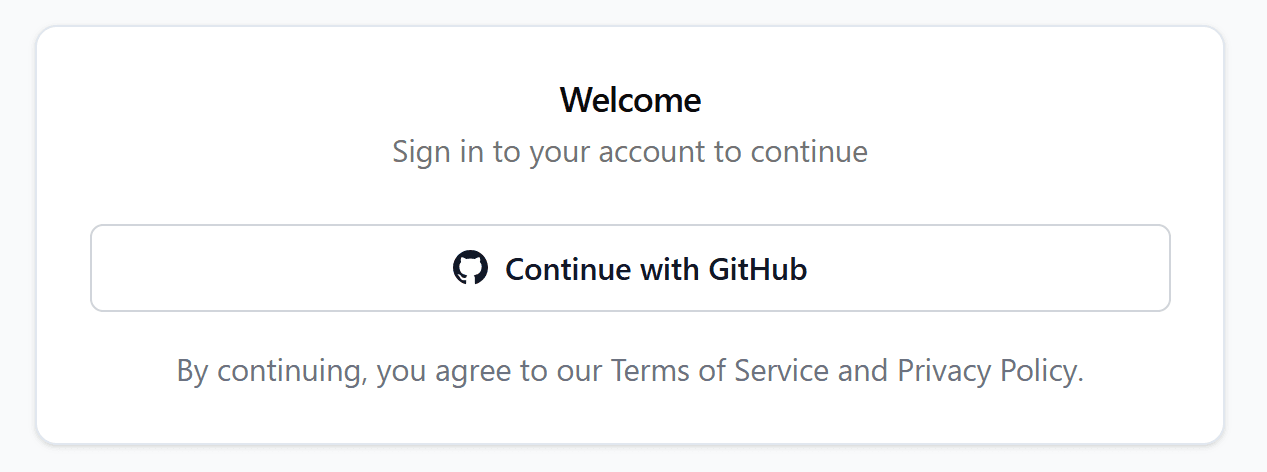Click the word "and" between the policy links
This screenshot has height=472, width=1267.
point(863,371)
